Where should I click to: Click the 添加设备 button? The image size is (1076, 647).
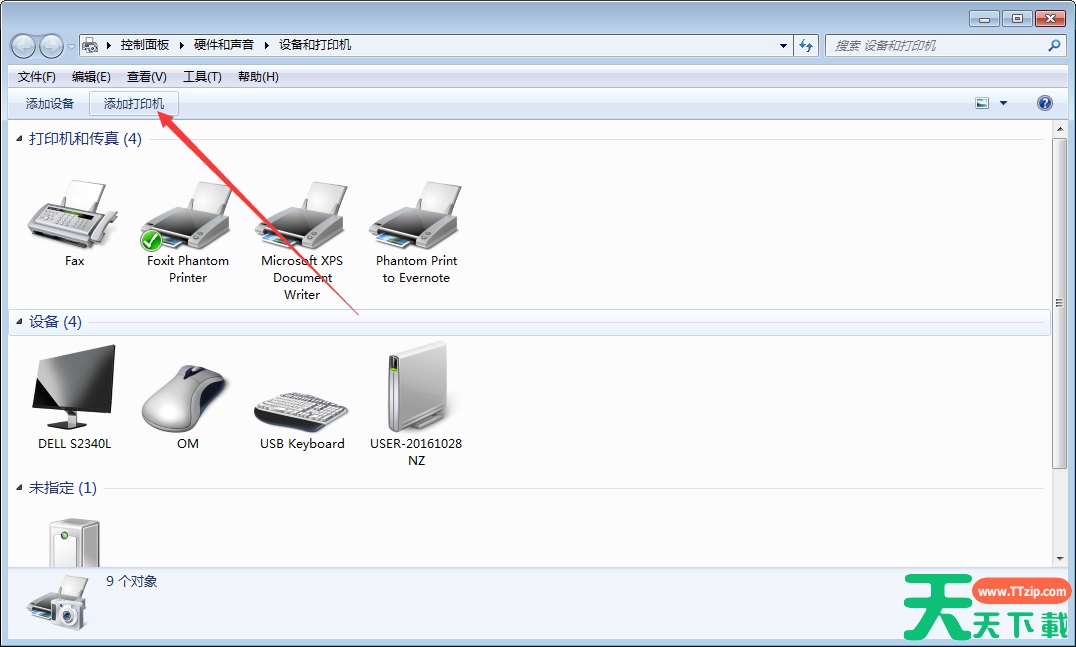point(49,104)
